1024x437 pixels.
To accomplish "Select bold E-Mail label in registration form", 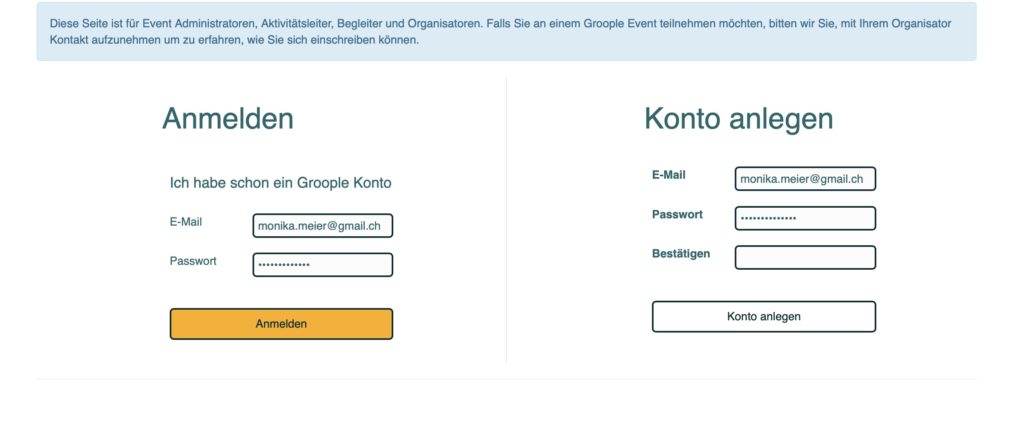I will (x=669, y=175).
